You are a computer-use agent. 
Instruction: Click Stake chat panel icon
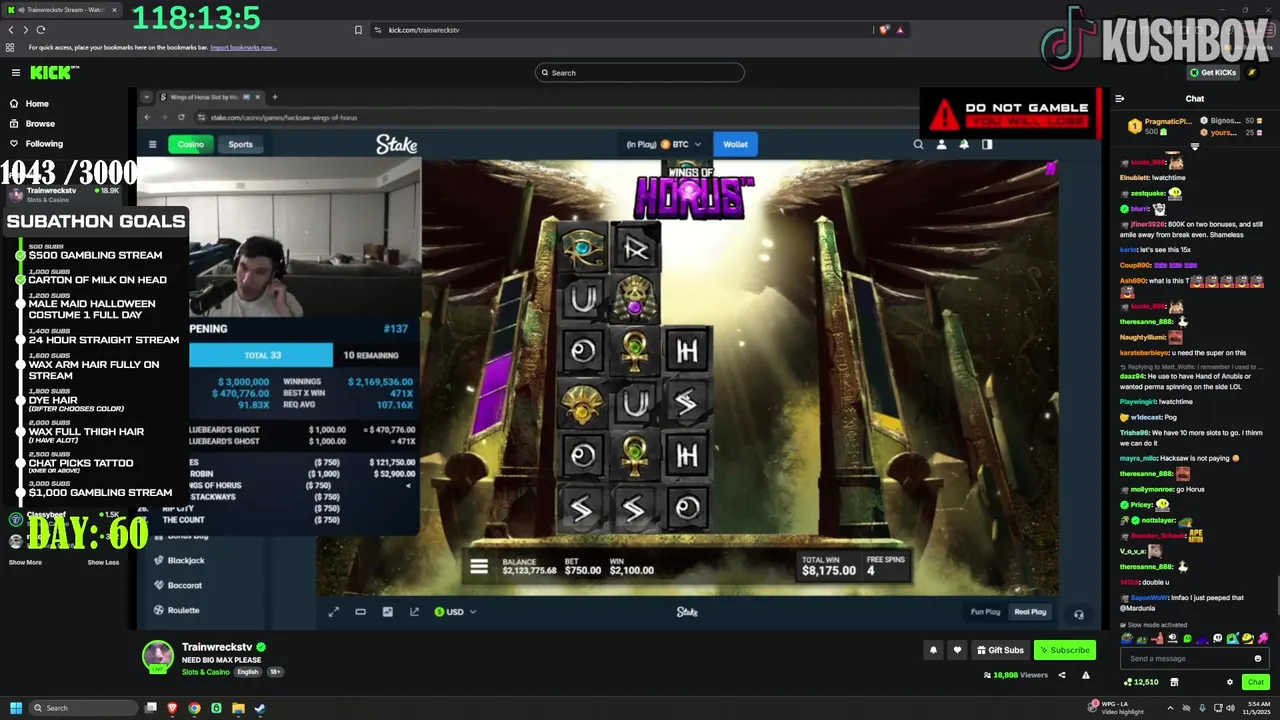987,144
